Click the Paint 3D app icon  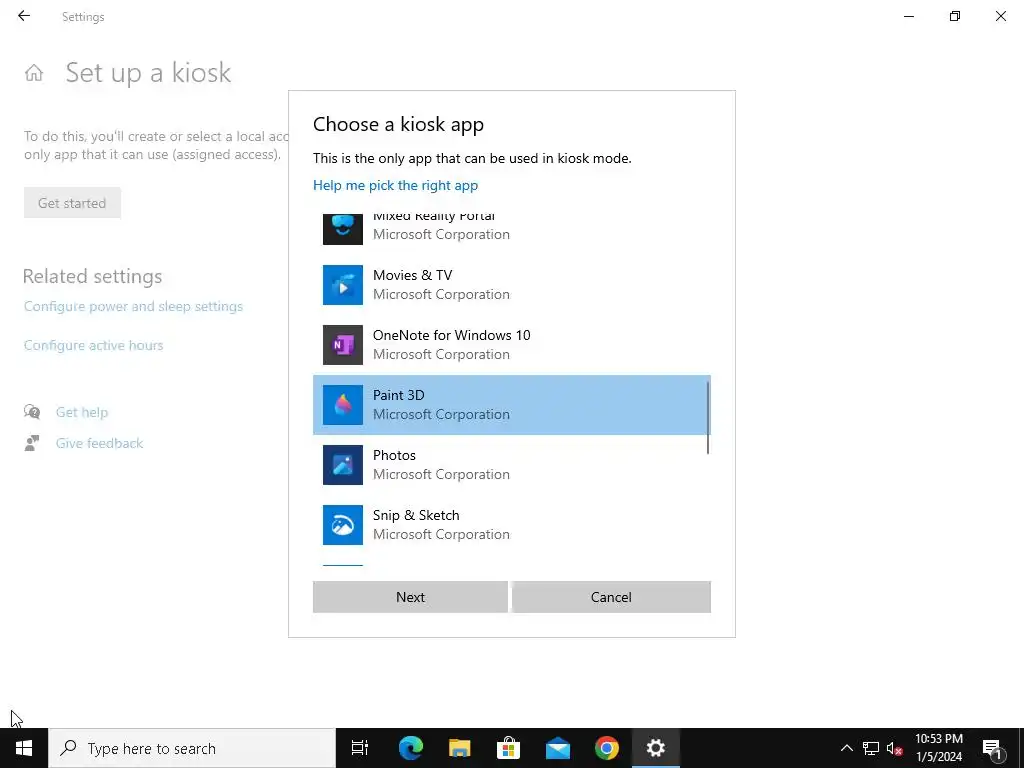pos(343,405)
